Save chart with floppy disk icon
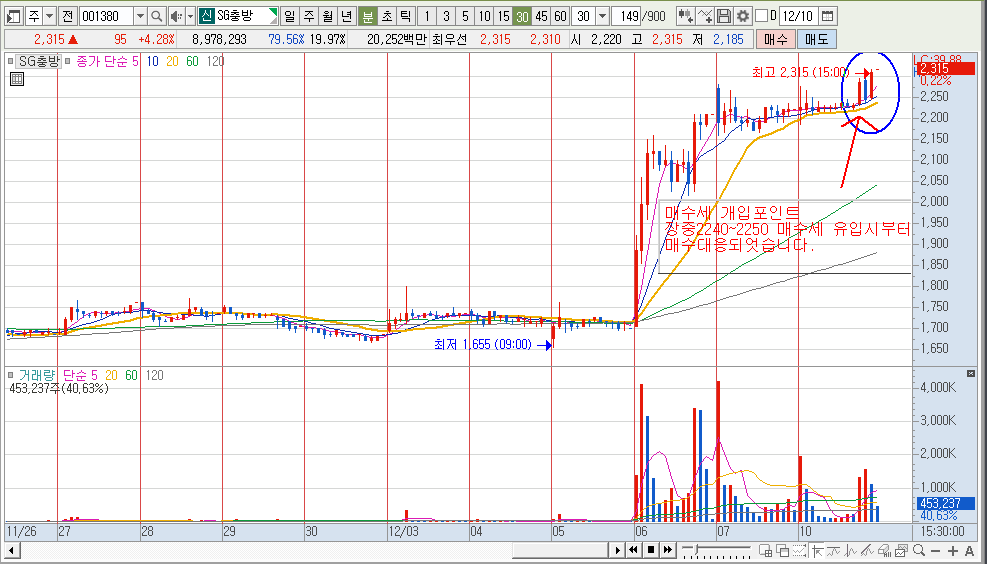 pos(723,16)
